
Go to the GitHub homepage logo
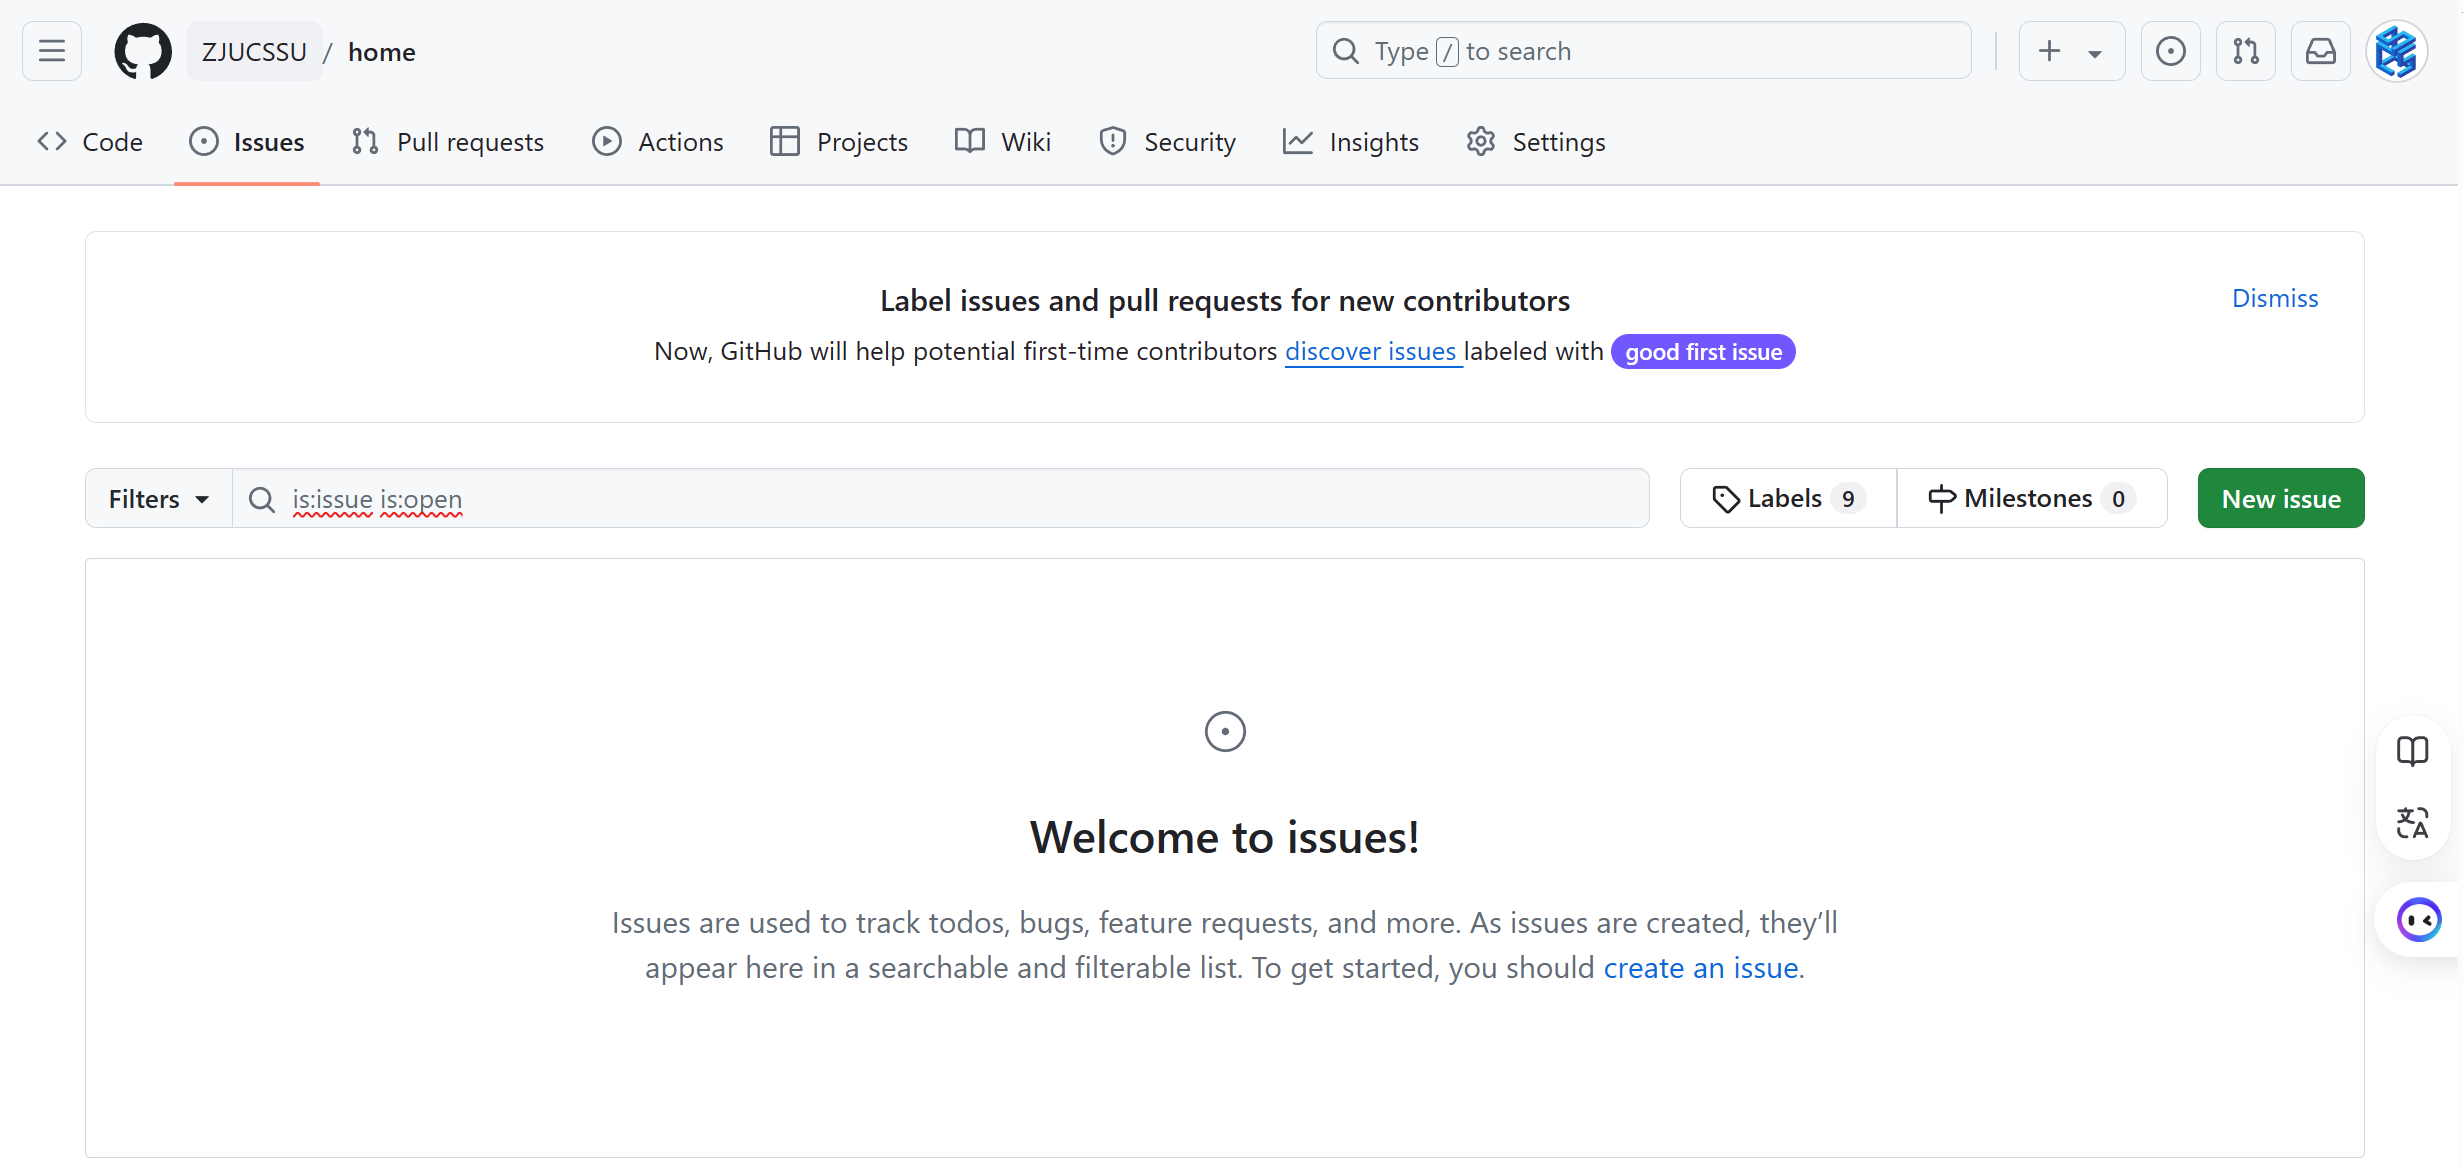(143, 51)
